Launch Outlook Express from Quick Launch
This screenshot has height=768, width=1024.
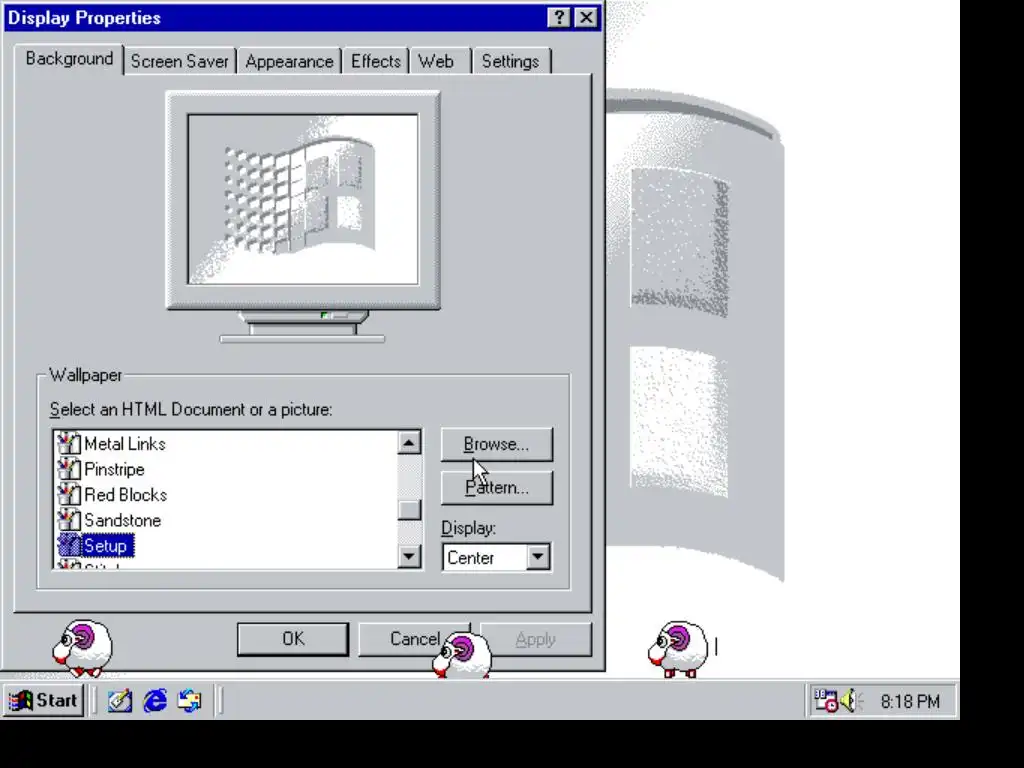click(190, 701)
